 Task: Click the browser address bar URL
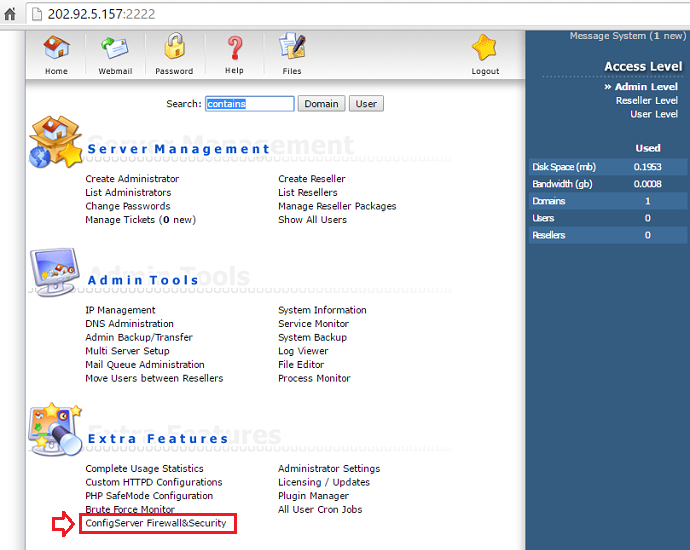(101, 15)
